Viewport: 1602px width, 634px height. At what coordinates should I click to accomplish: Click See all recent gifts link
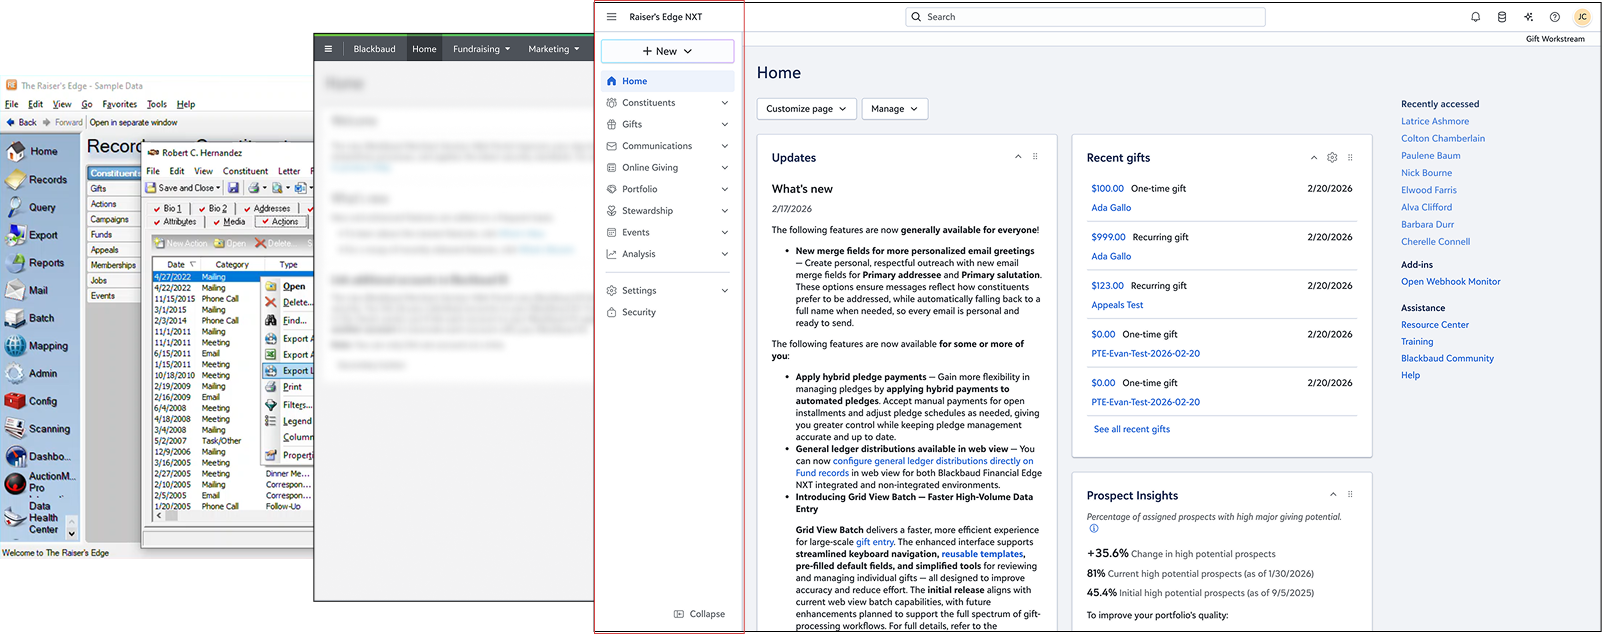1131,429
